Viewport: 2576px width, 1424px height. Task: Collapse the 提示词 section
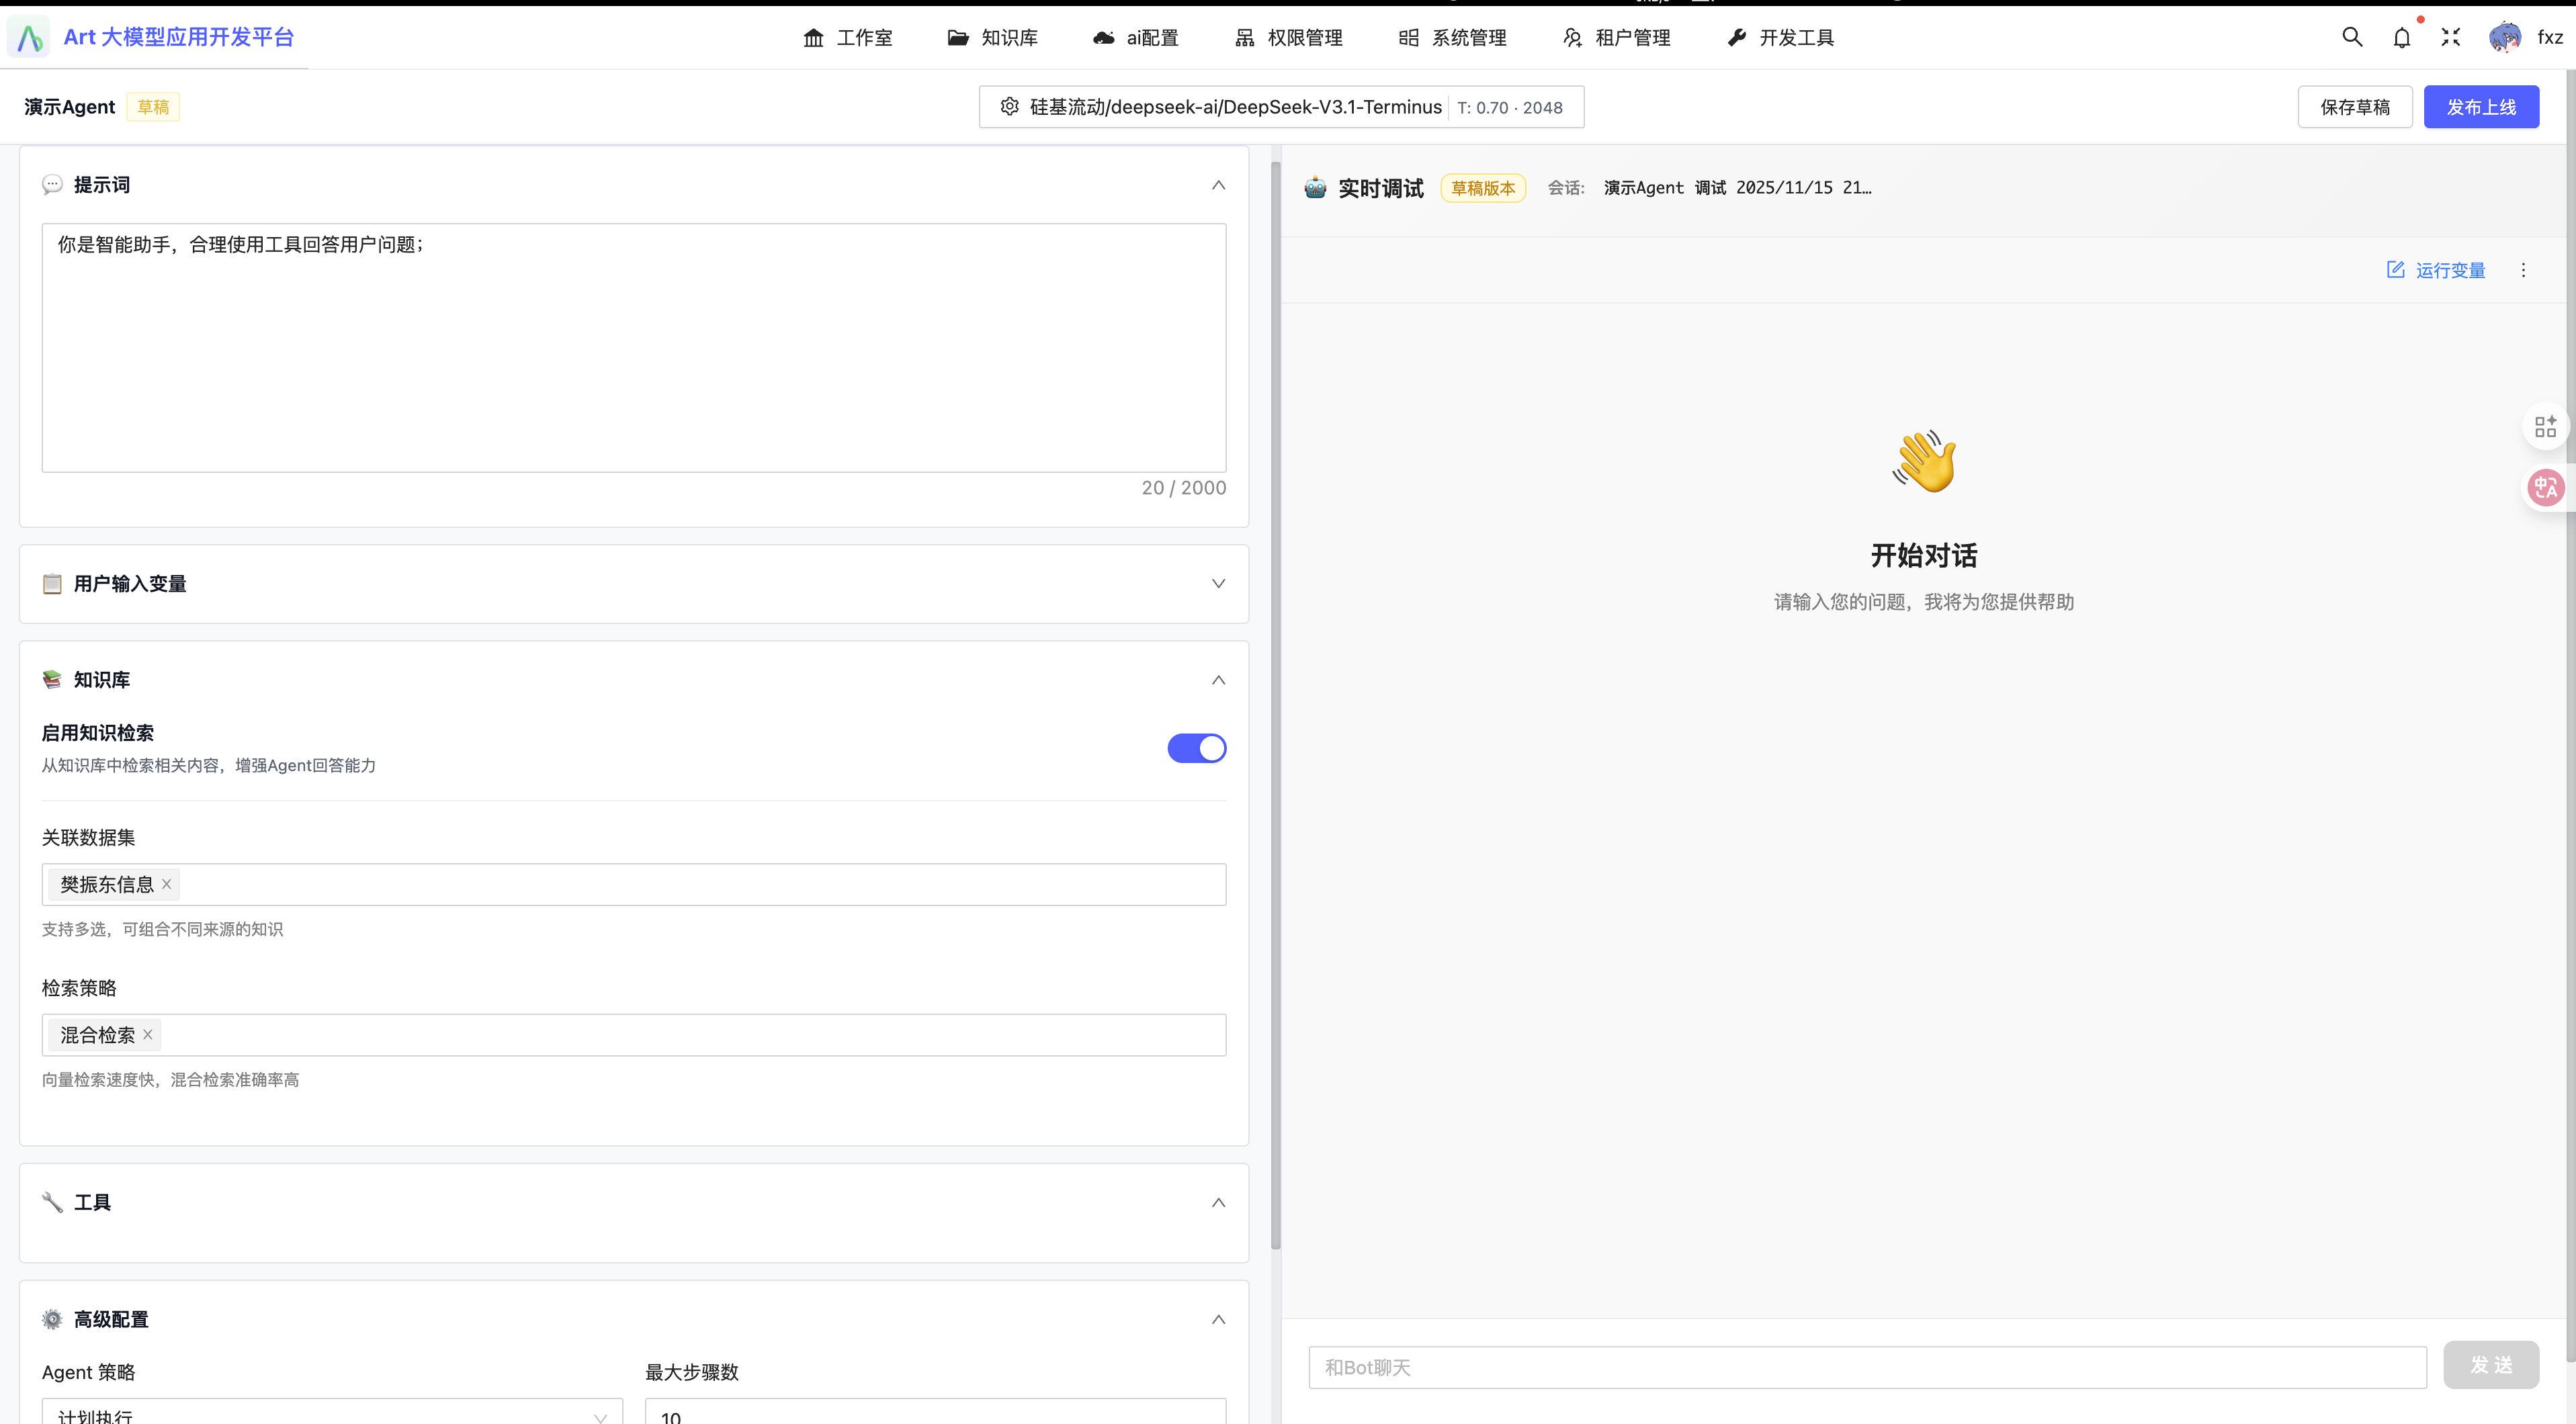1218,185
